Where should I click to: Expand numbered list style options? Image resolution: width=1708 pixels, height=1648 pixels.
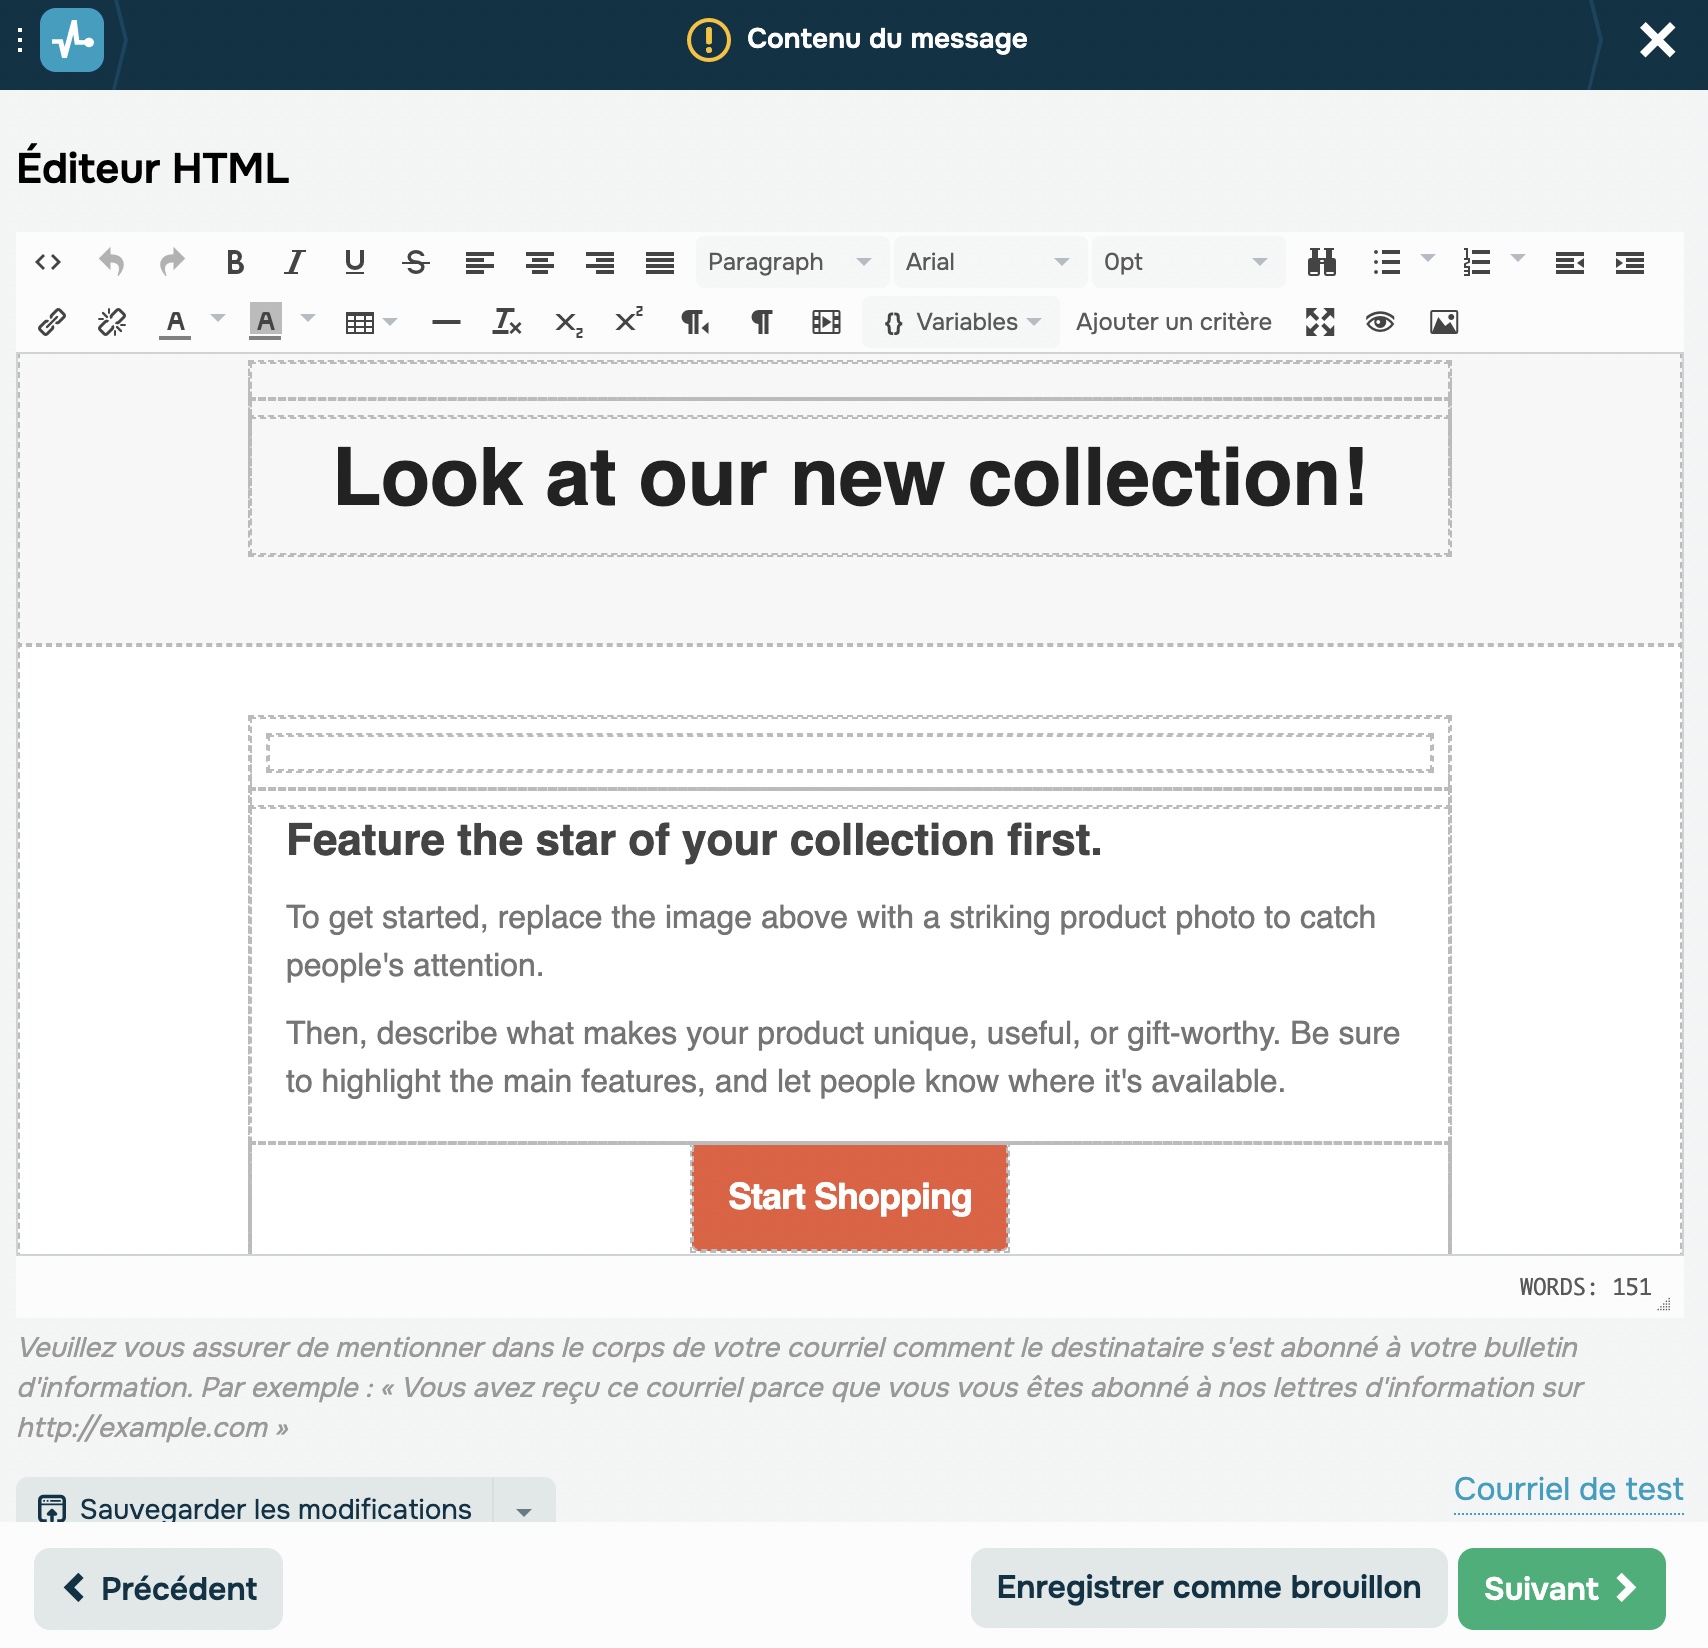click(x=1518, y=260)
